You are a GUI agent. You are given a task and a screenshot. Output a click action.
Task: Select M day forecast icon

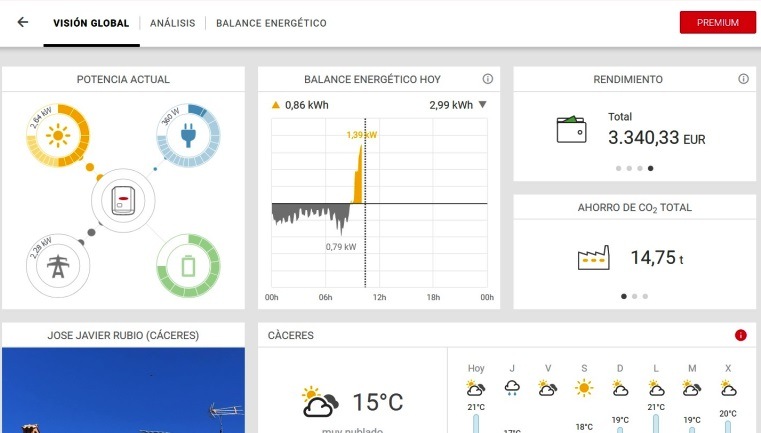(692, 388)
